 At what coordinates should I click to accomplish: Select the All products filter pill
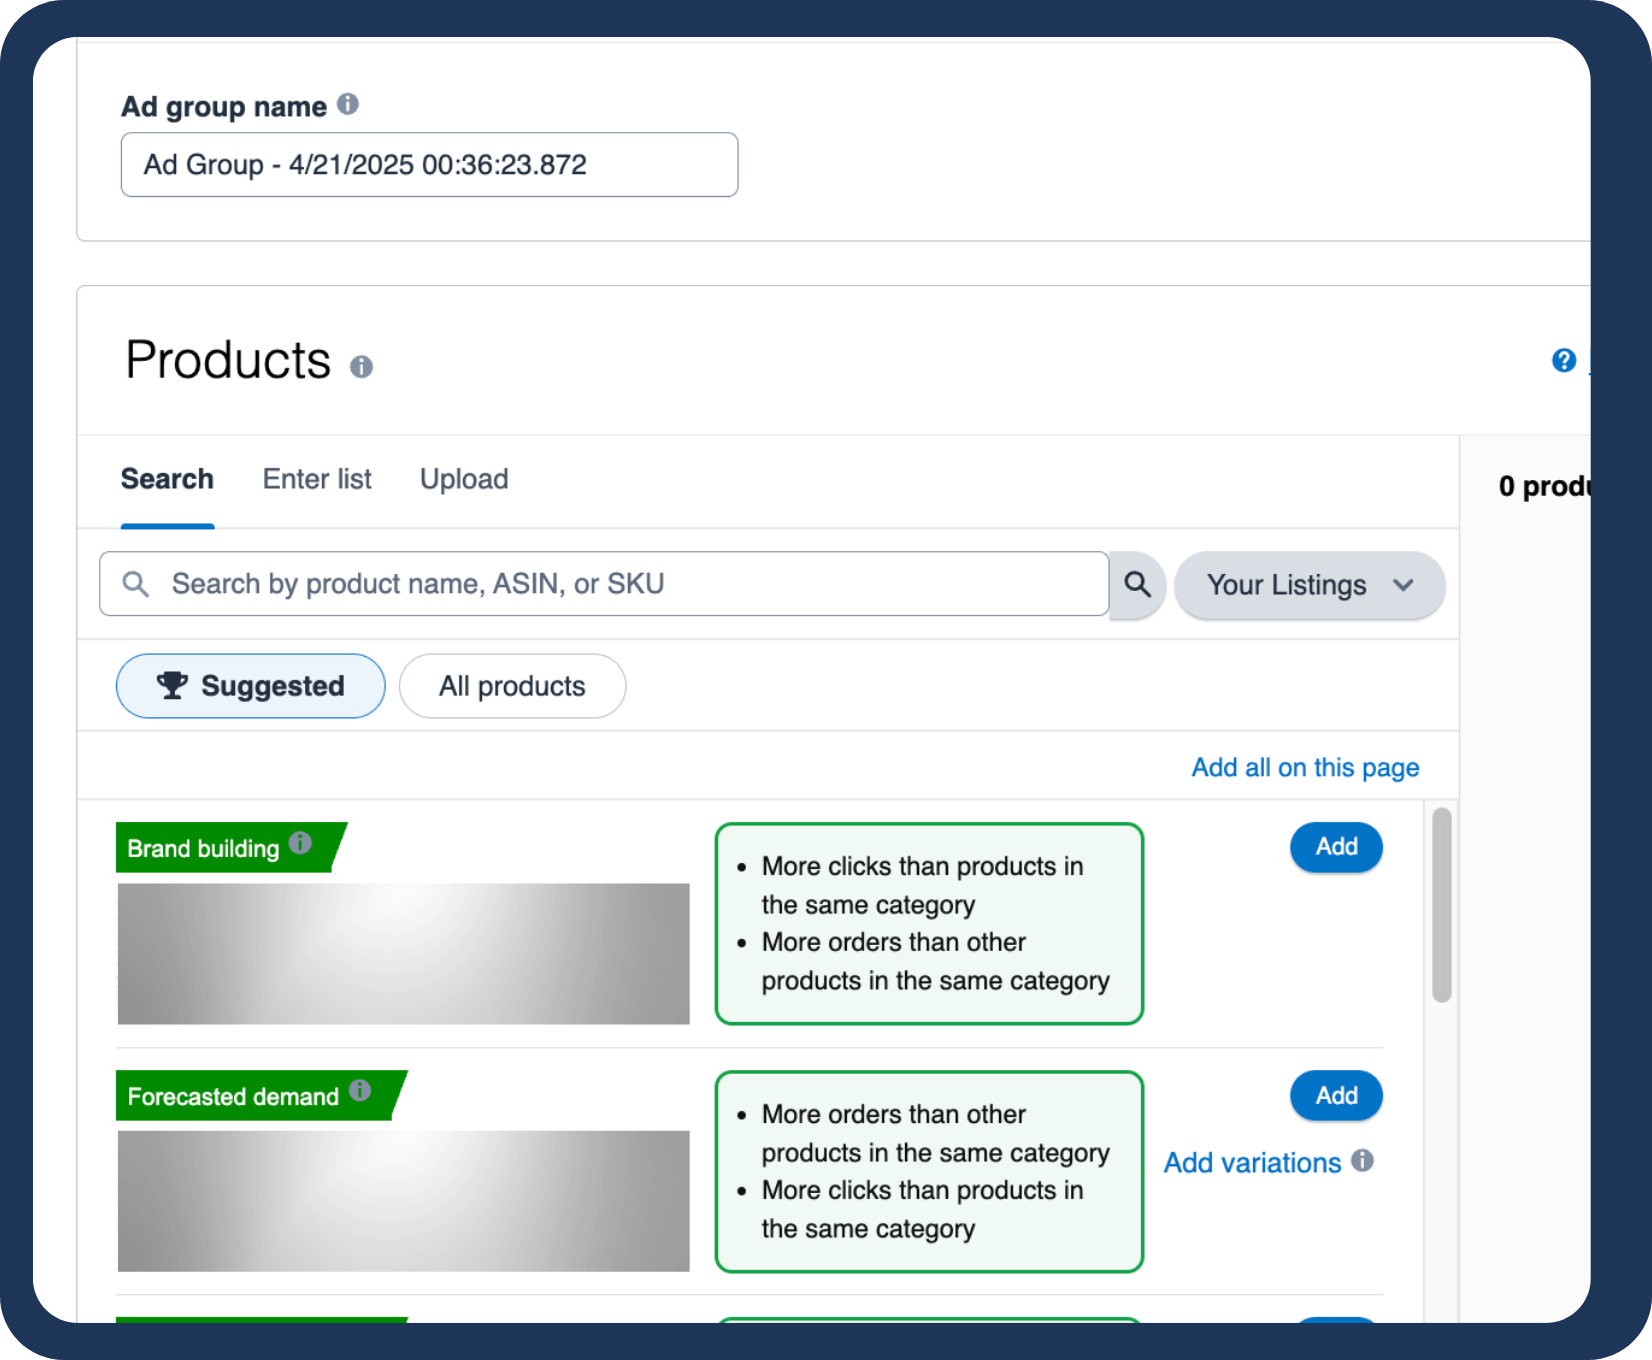tap(512, 686)
